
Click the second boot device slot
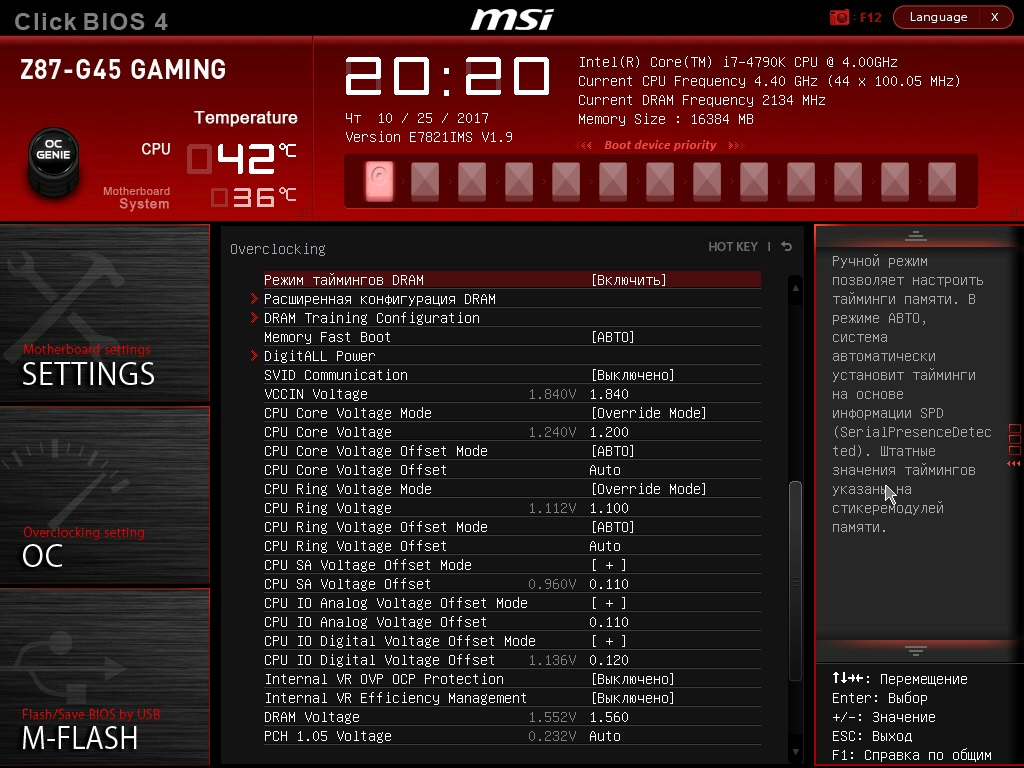click(x=425, y=181)
